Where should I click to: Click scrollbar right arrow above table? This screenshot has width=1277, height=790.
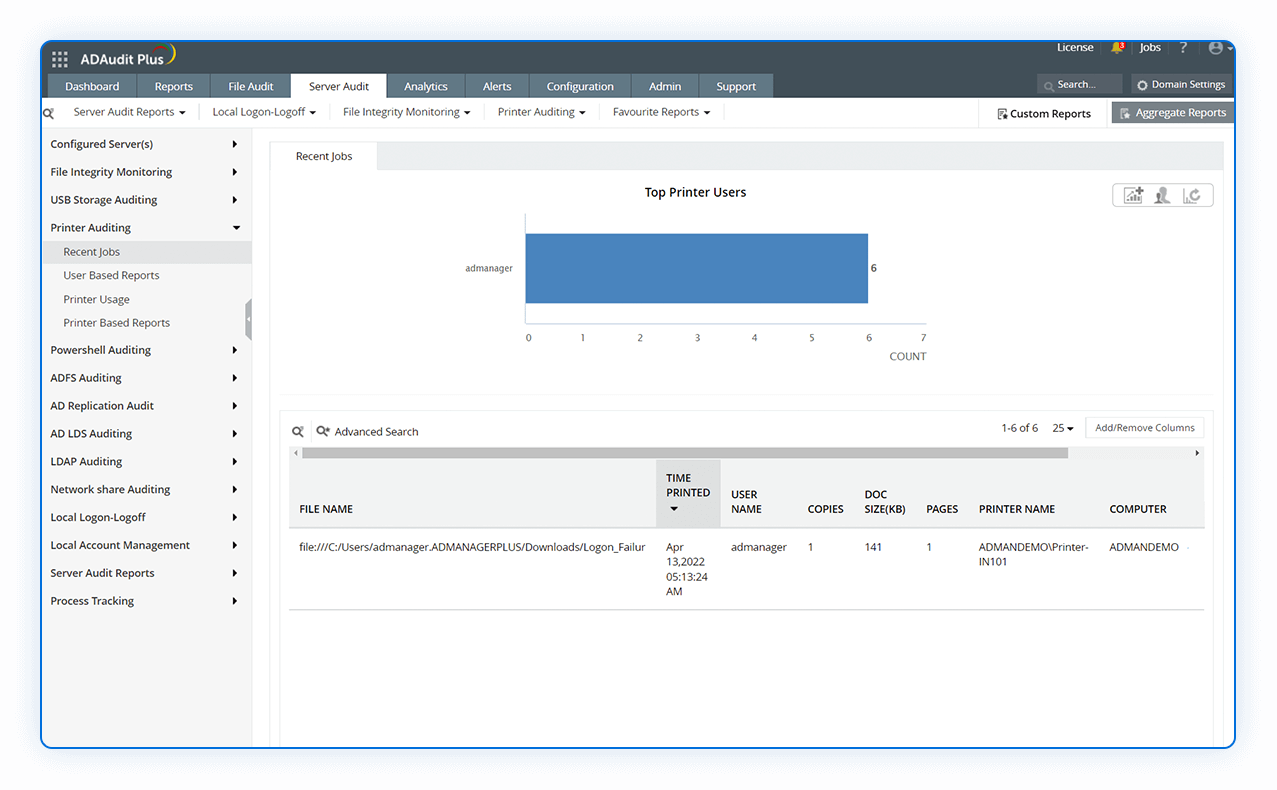[x=1197, y=453]
